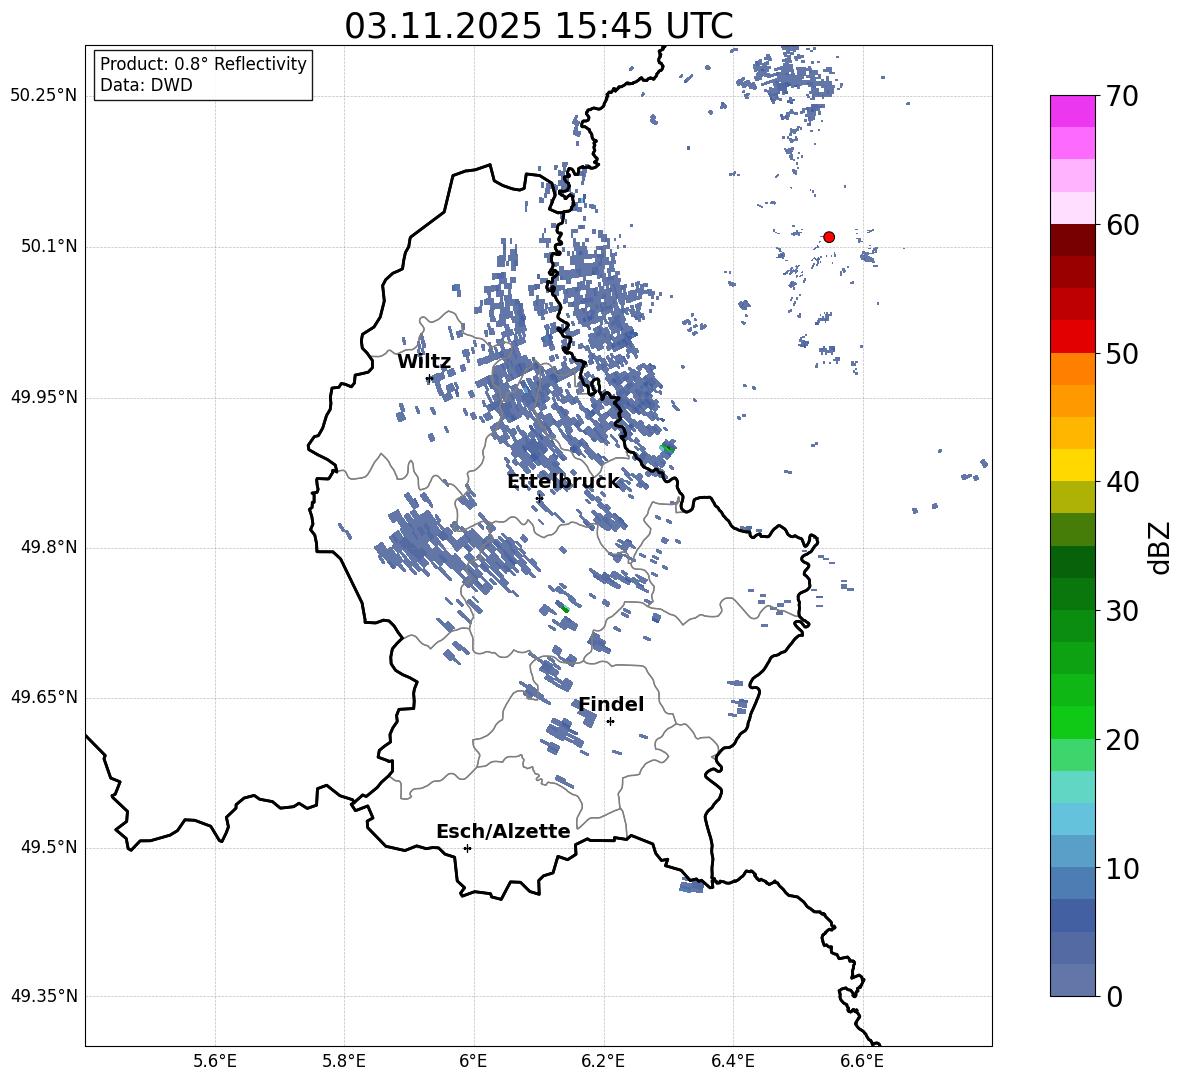Click the Wiltz city label
1184x1081 pixels.
coord(424,362)
